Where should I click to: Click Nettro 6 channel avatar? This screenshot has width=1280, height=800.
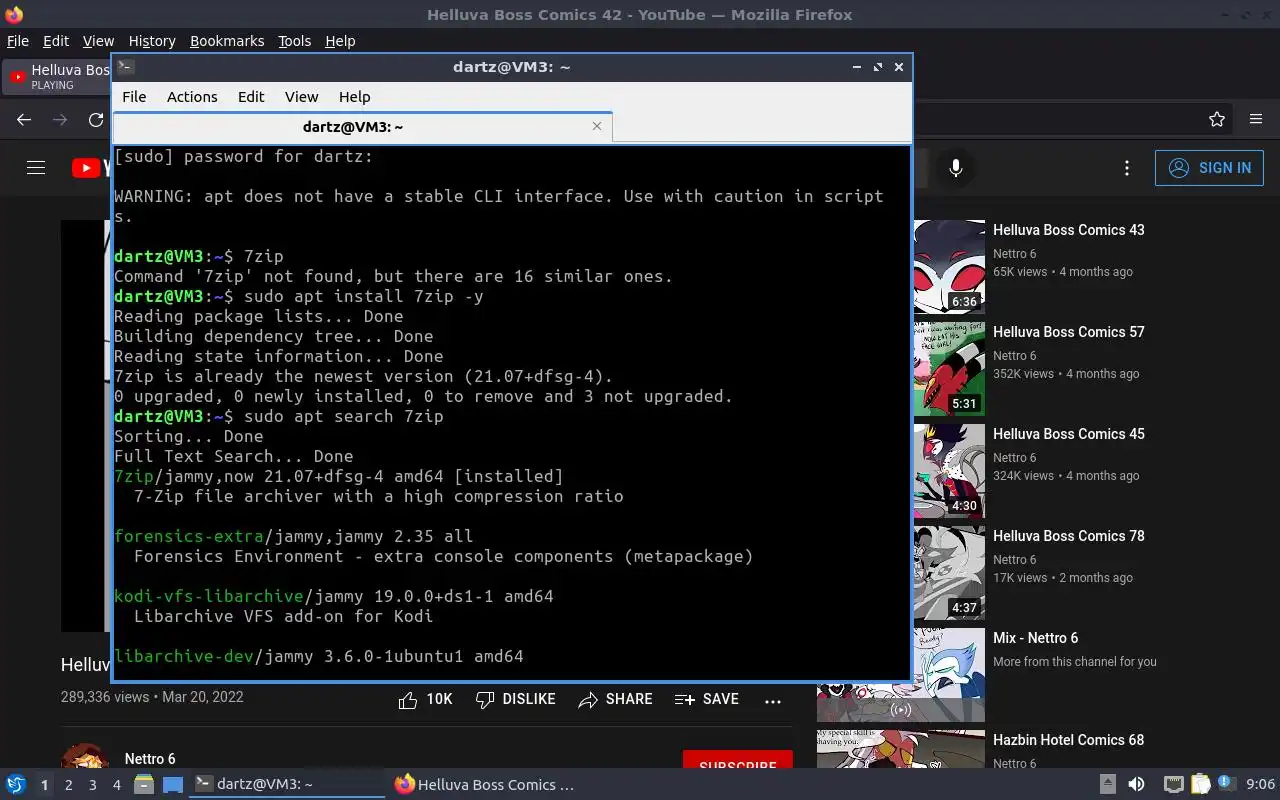(85, 756)
